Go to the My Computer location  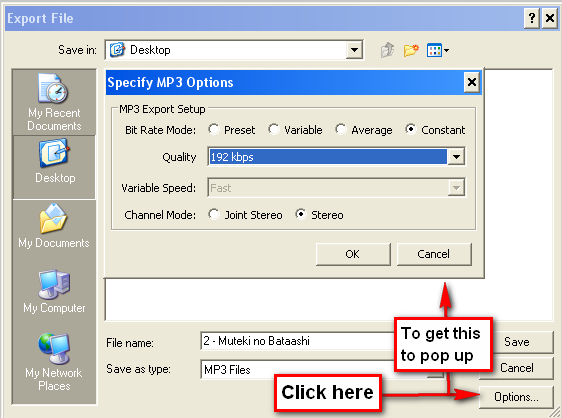click(54, 291)
